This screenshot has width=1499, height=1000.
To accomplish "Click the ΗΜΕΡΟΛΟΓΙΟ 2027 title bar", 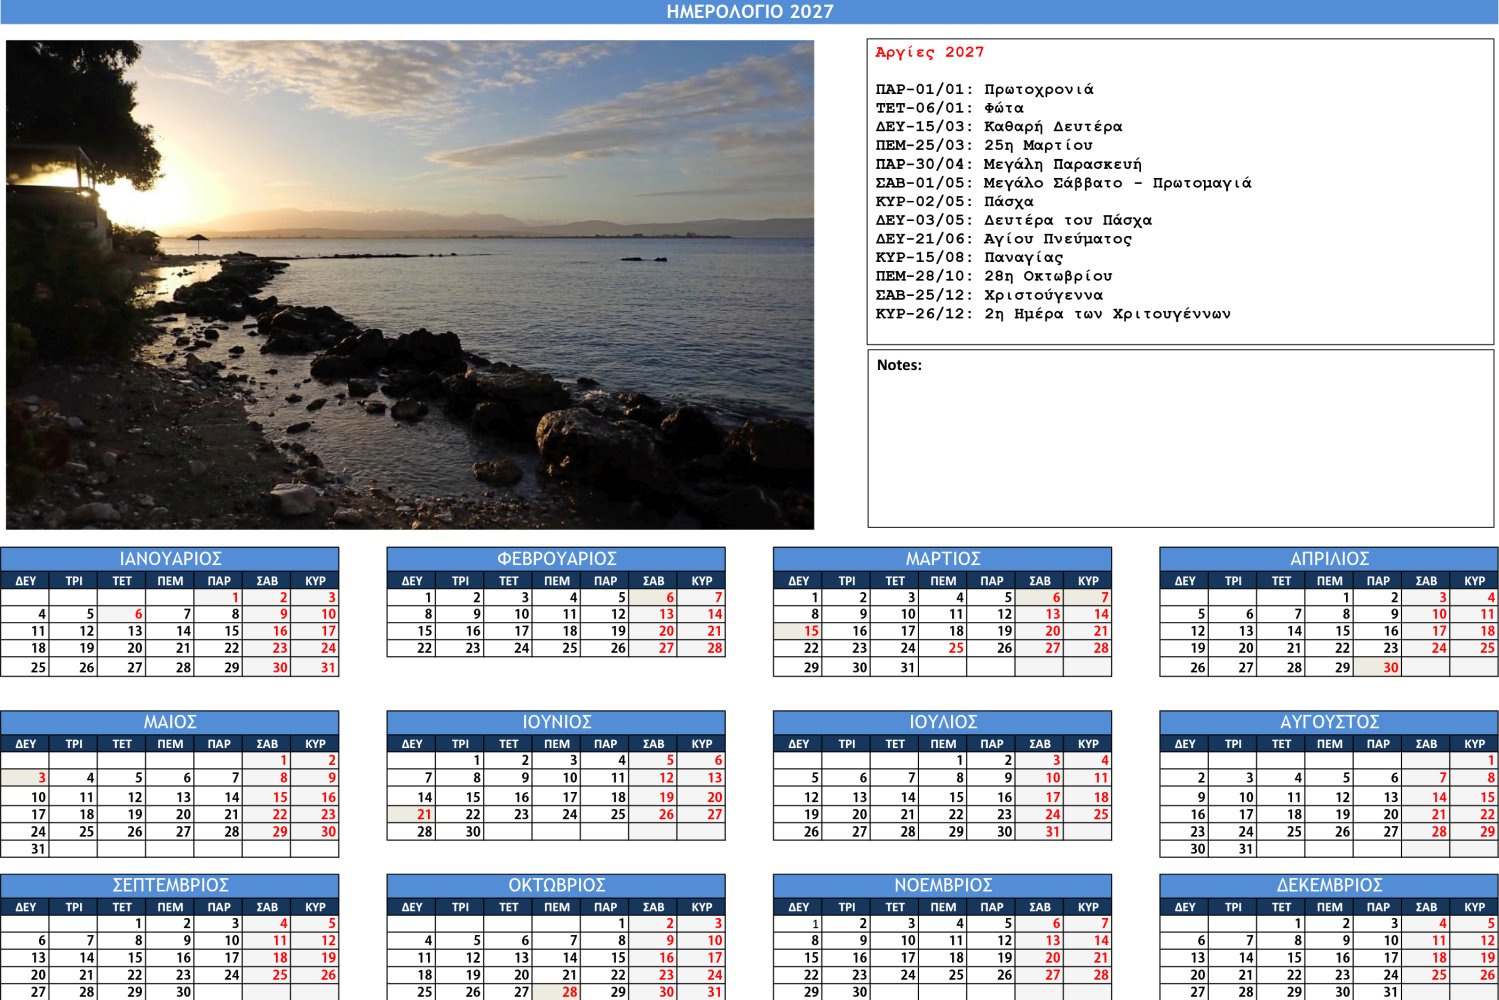I will 749,12.
